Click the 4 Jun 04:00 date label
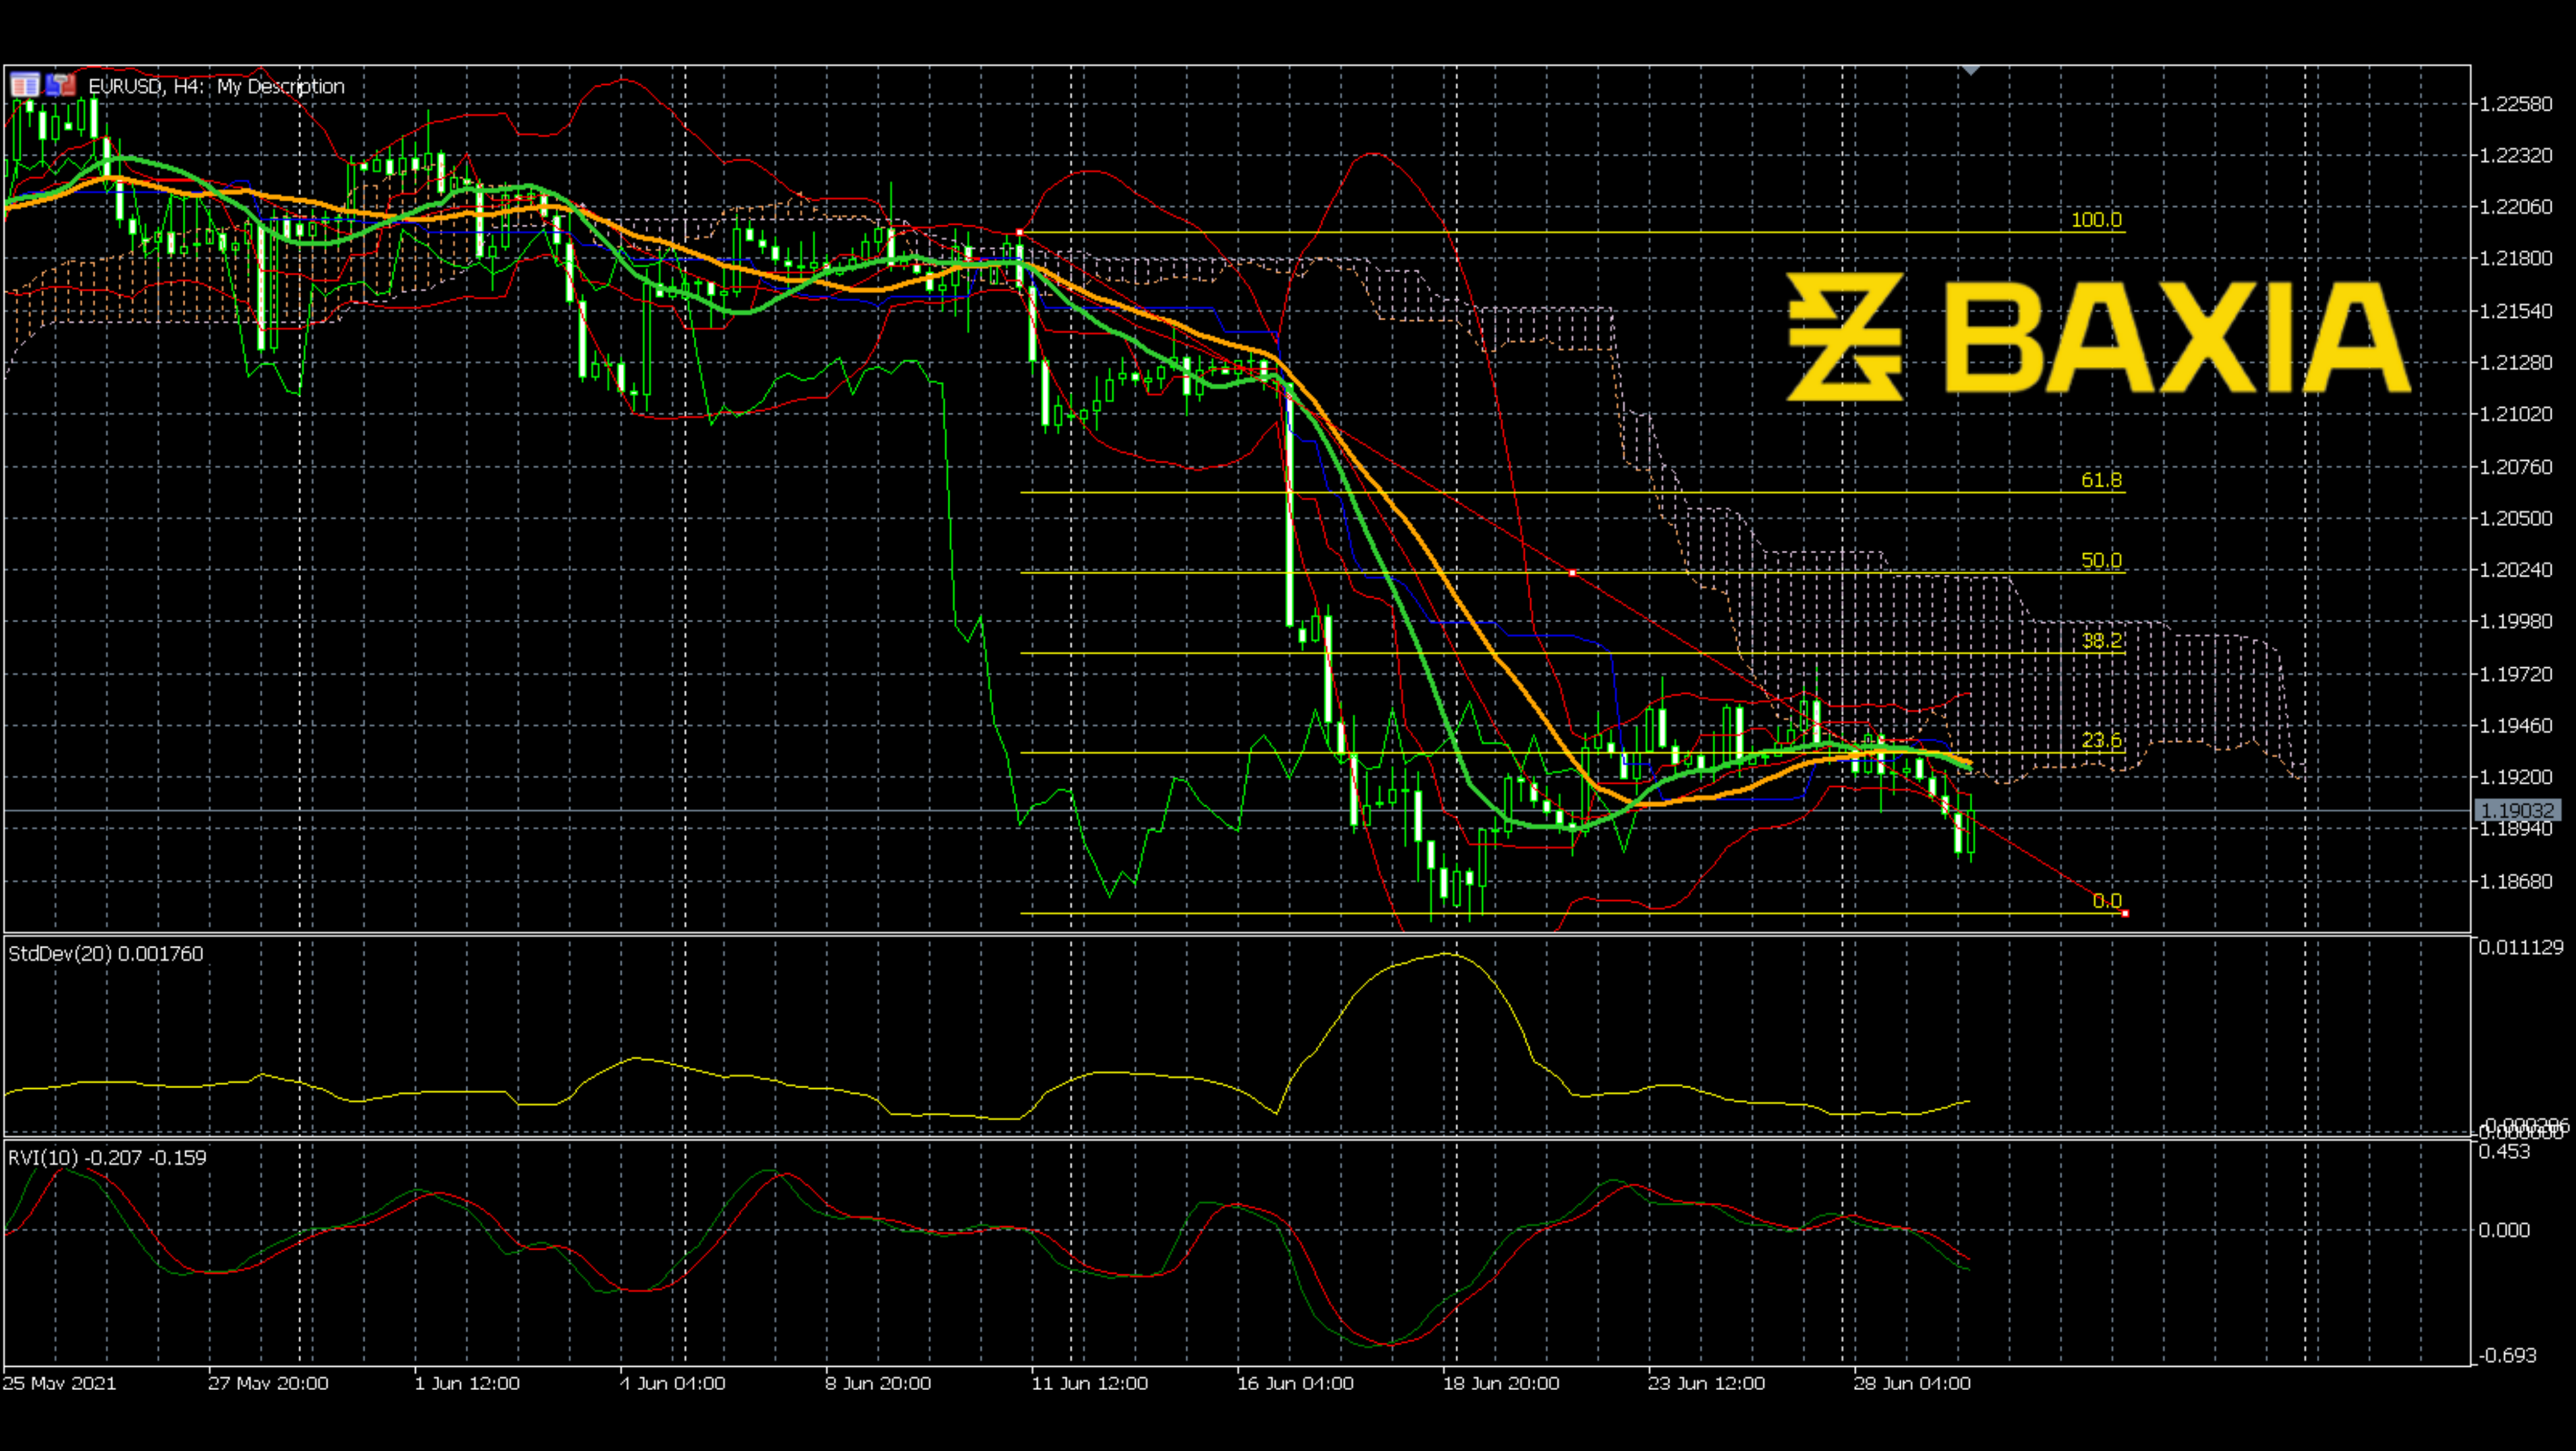This screenshot has width=2576, height=1451. point(673,1383)
